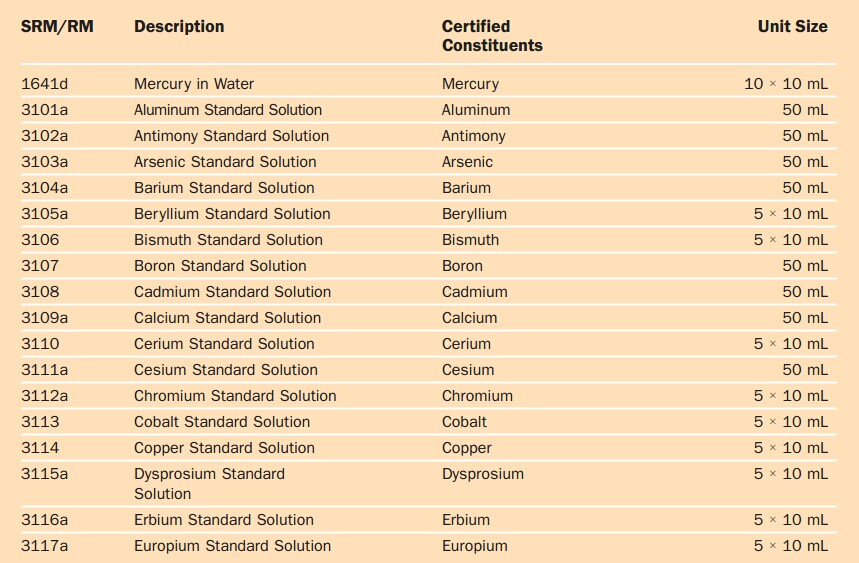Click SRM number 3111a for Cesium
The image size is (859, 563).
(x=44, y=370)
